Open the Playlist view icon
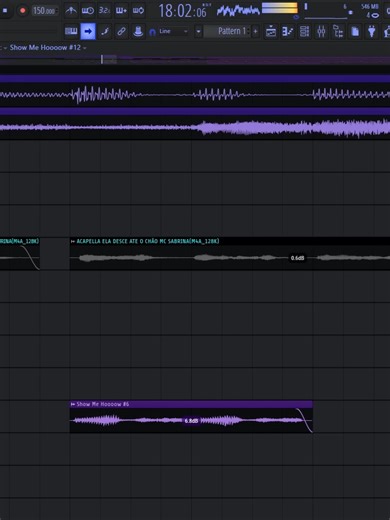Screen dimensions: 390x520 (271, 32)
